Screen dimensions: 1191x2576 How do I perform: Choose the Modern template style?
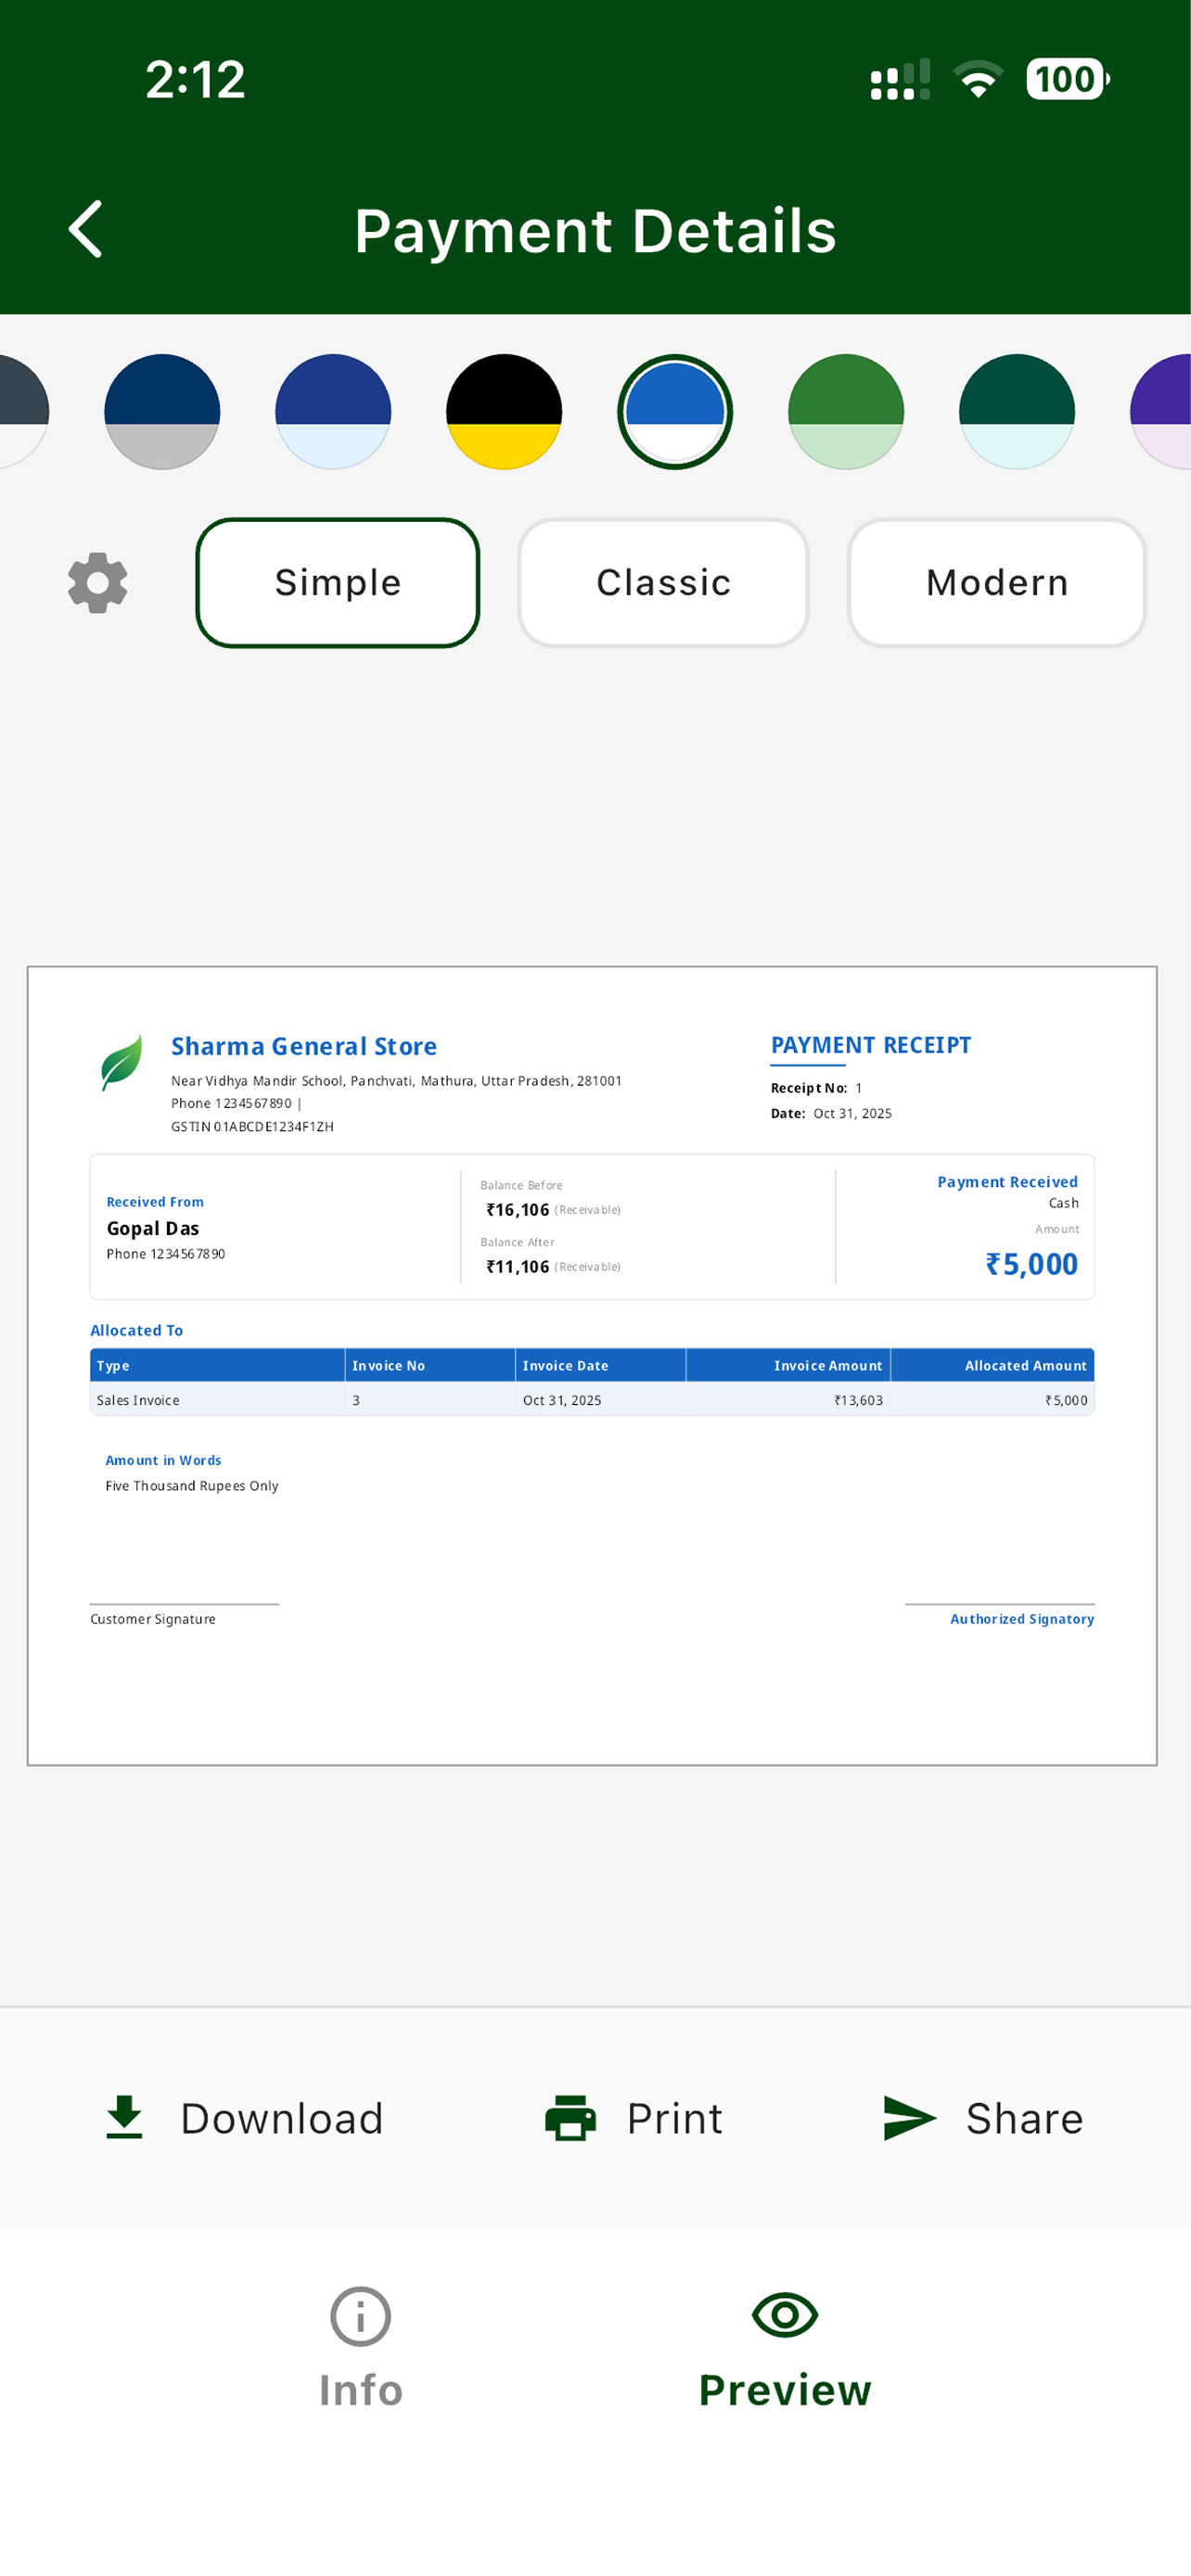tap(997, 583)
